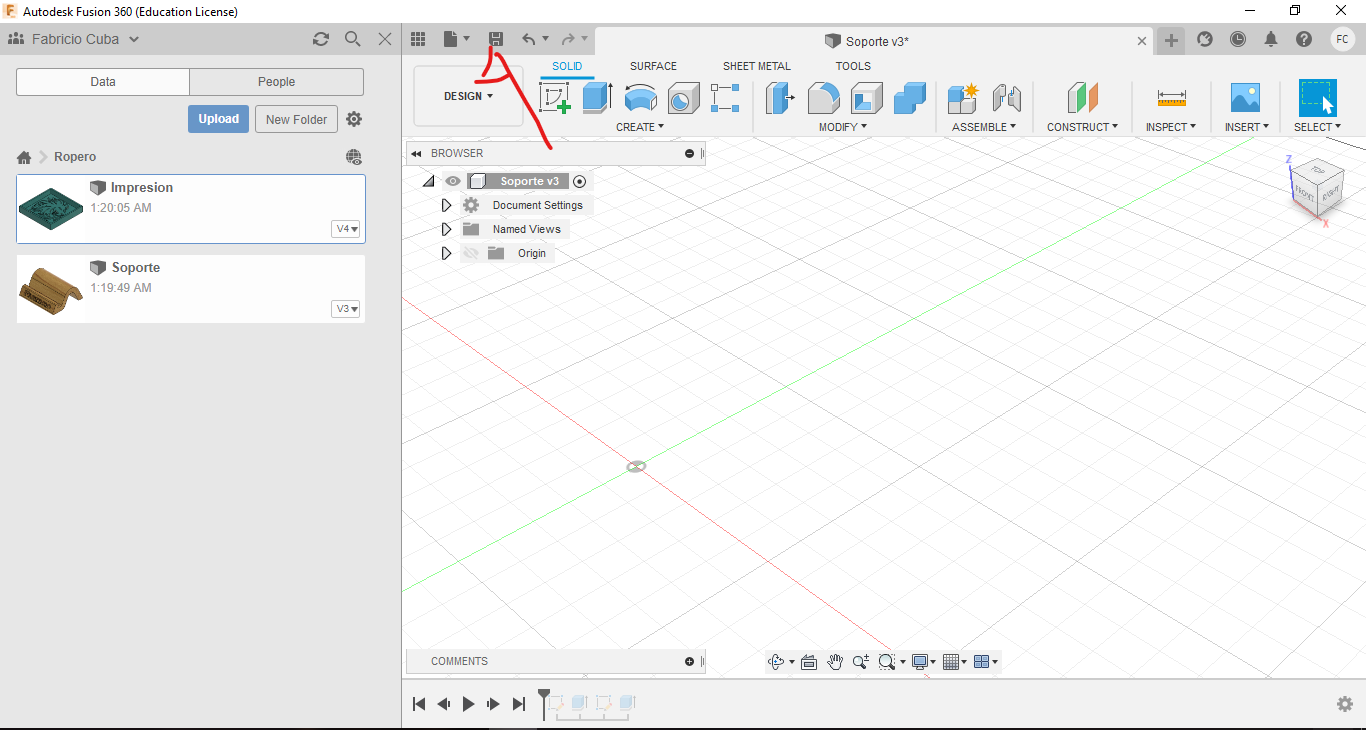Expand Named Views in the browser
This screenshot has width=1366, height=730.
point(447,229)
